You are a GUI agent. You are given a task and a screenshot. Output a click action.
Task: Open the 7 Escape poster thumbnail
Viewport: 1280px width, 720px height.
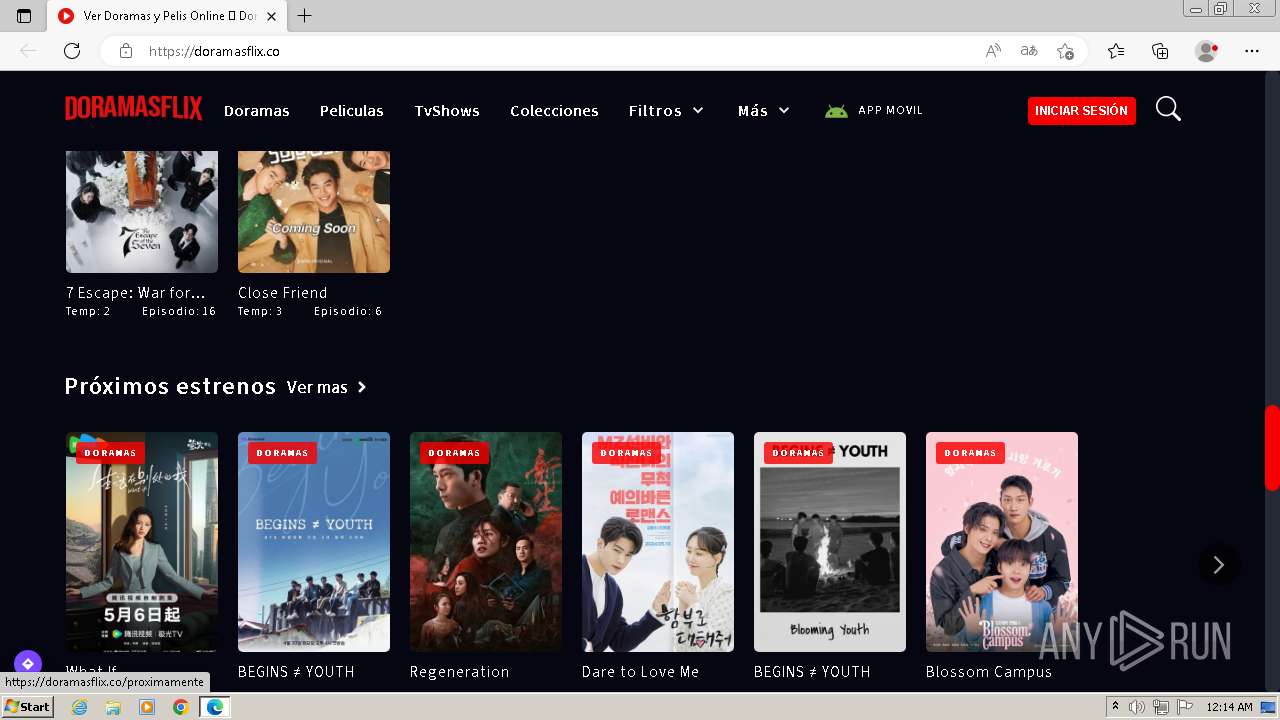click(142, 212)
